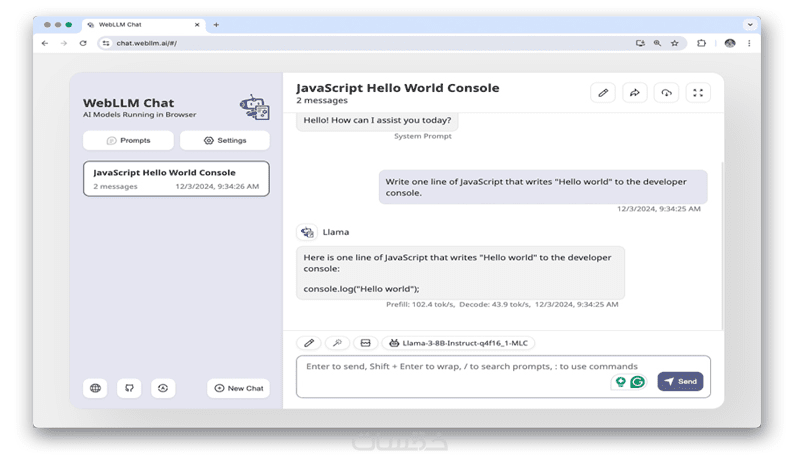Open the browser extensions puzzle icon

click(702, 43)
